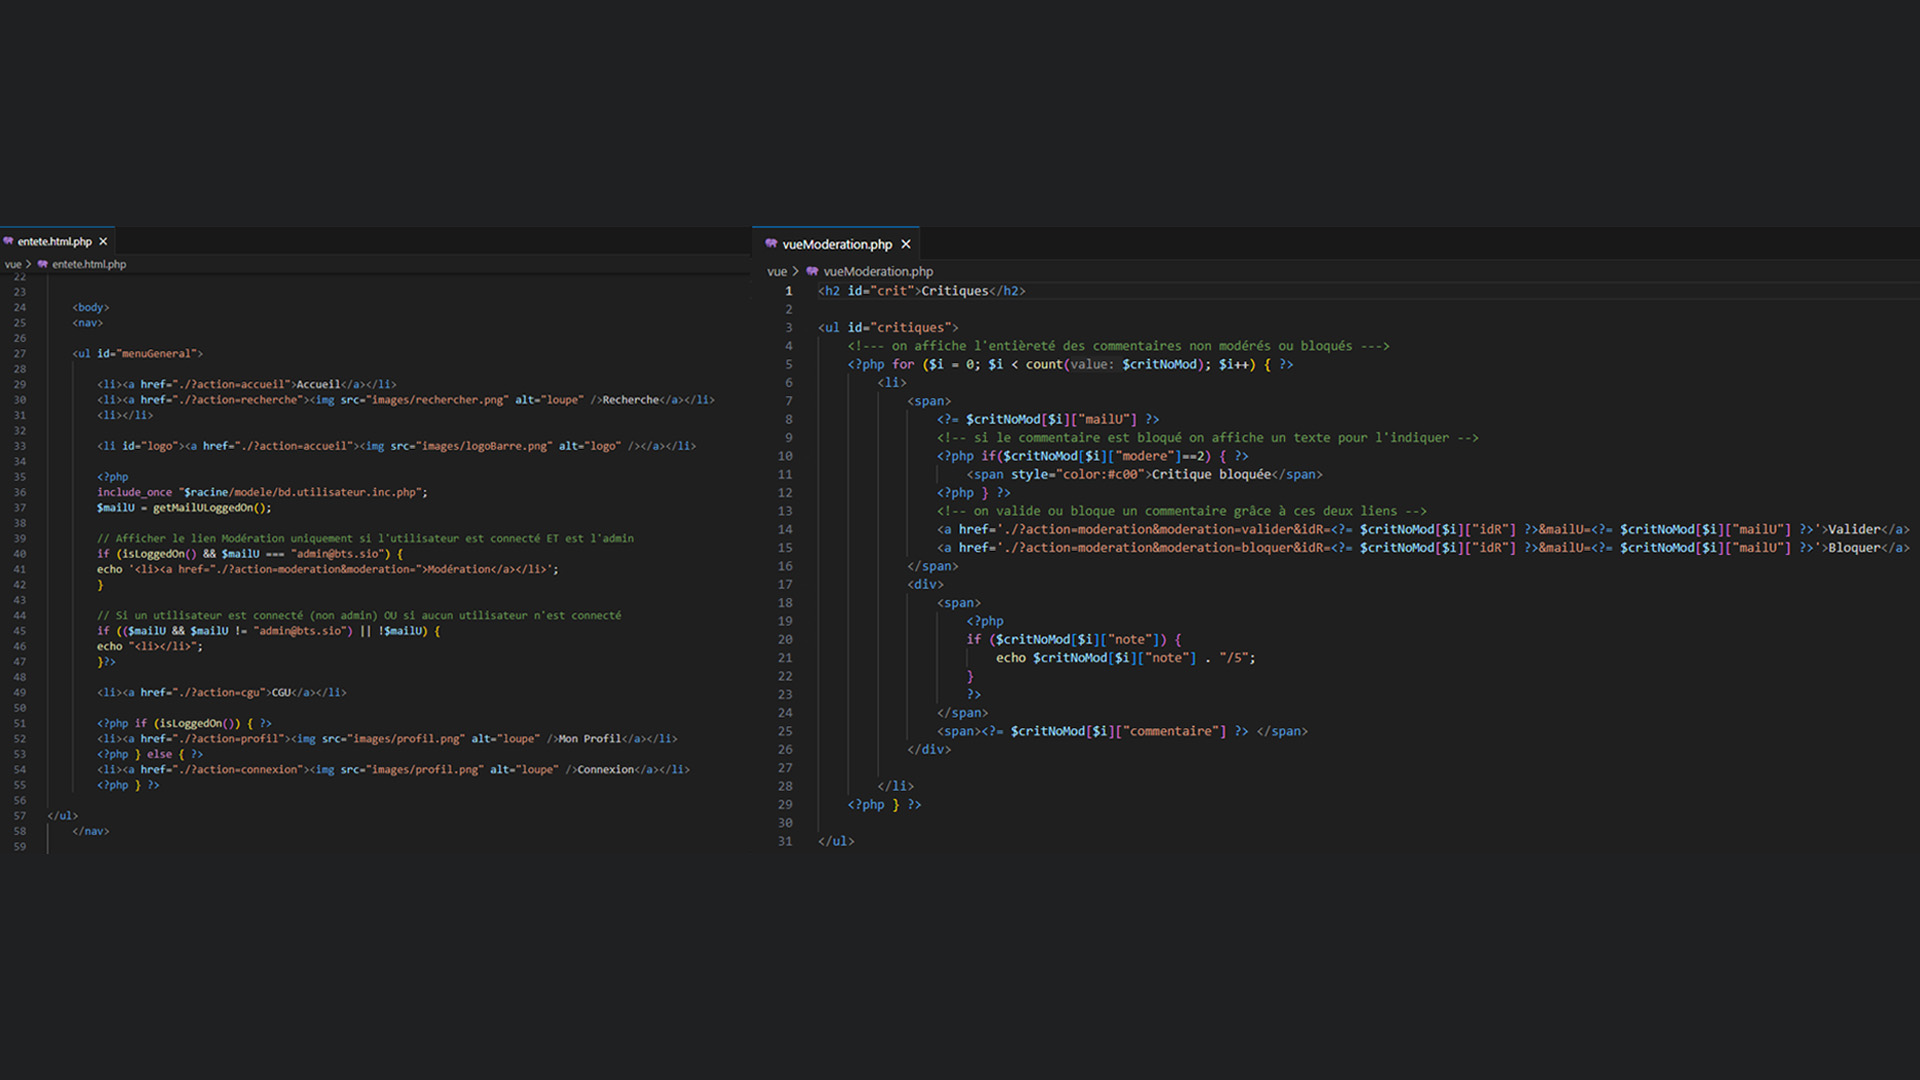
Task: Click line number 1 in vueModeration.php
Action: [x=788, y=291]
